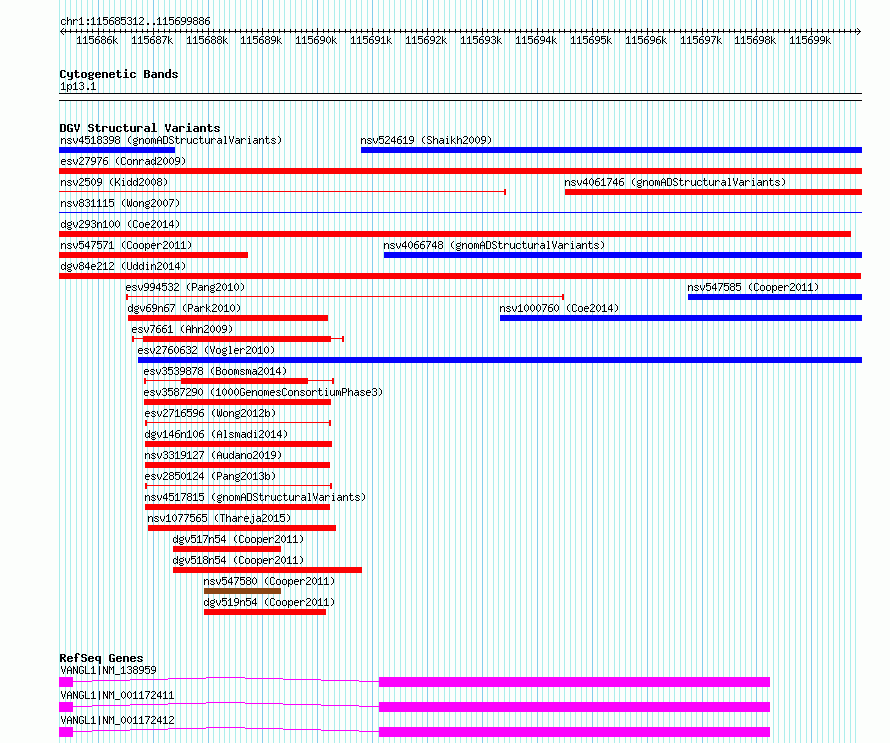Click the magenta exon of VANGL1 NM_001172412

[574, 732]
